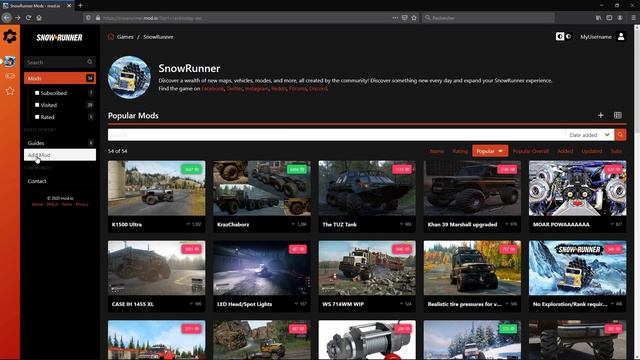Sort mods by Name
This screenshot has width=640, height=360.
point(437,151)
